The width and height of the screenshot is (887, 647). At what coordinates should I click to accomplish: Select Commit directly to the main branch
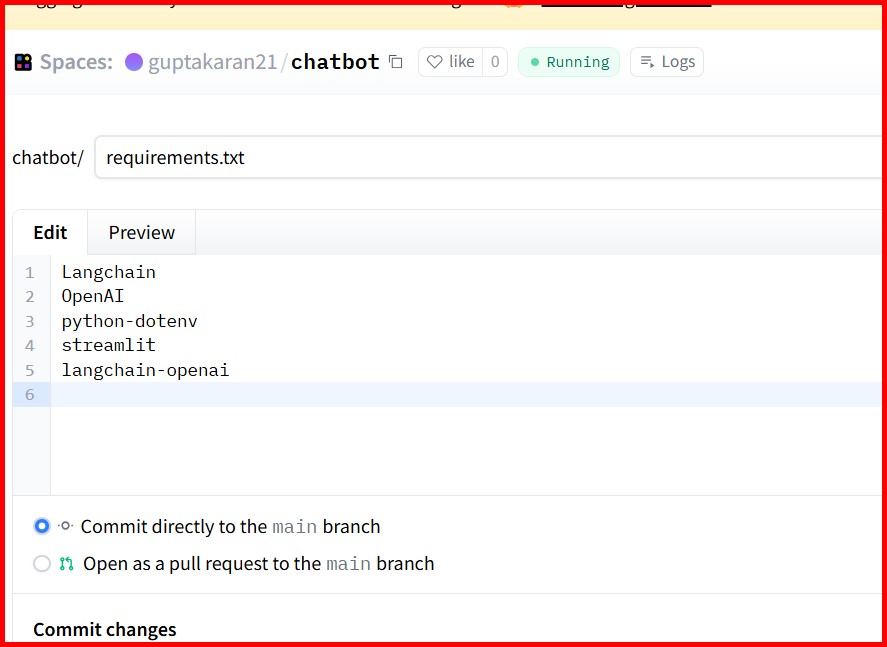coord(42,526)
